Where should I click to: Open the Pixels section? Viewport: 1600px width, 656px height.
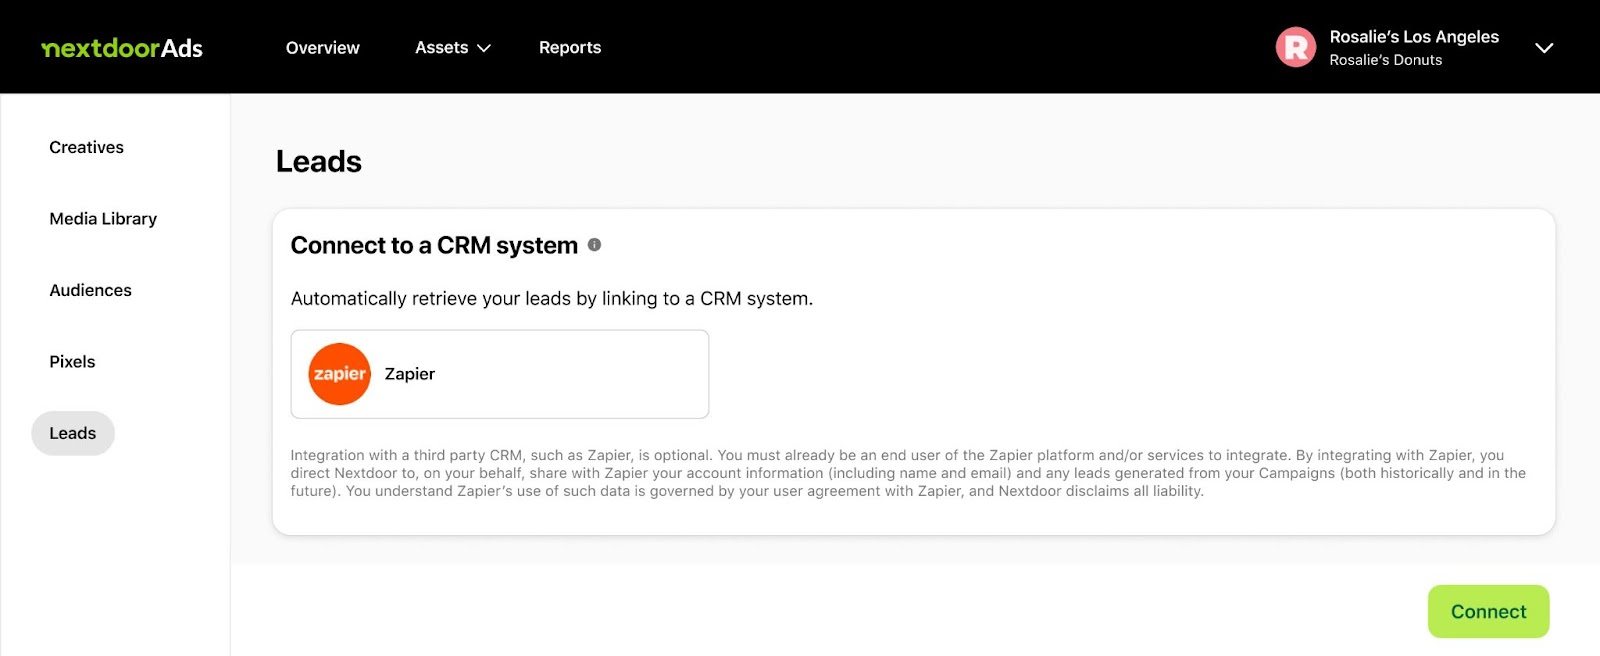click(x=72, y=362)
